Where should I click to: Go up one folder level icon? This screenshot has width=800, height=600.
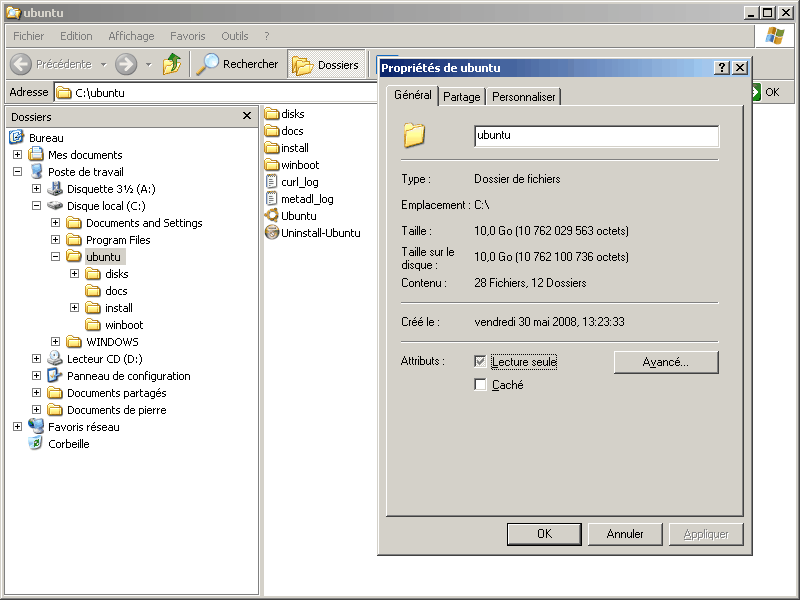point(172,64)
